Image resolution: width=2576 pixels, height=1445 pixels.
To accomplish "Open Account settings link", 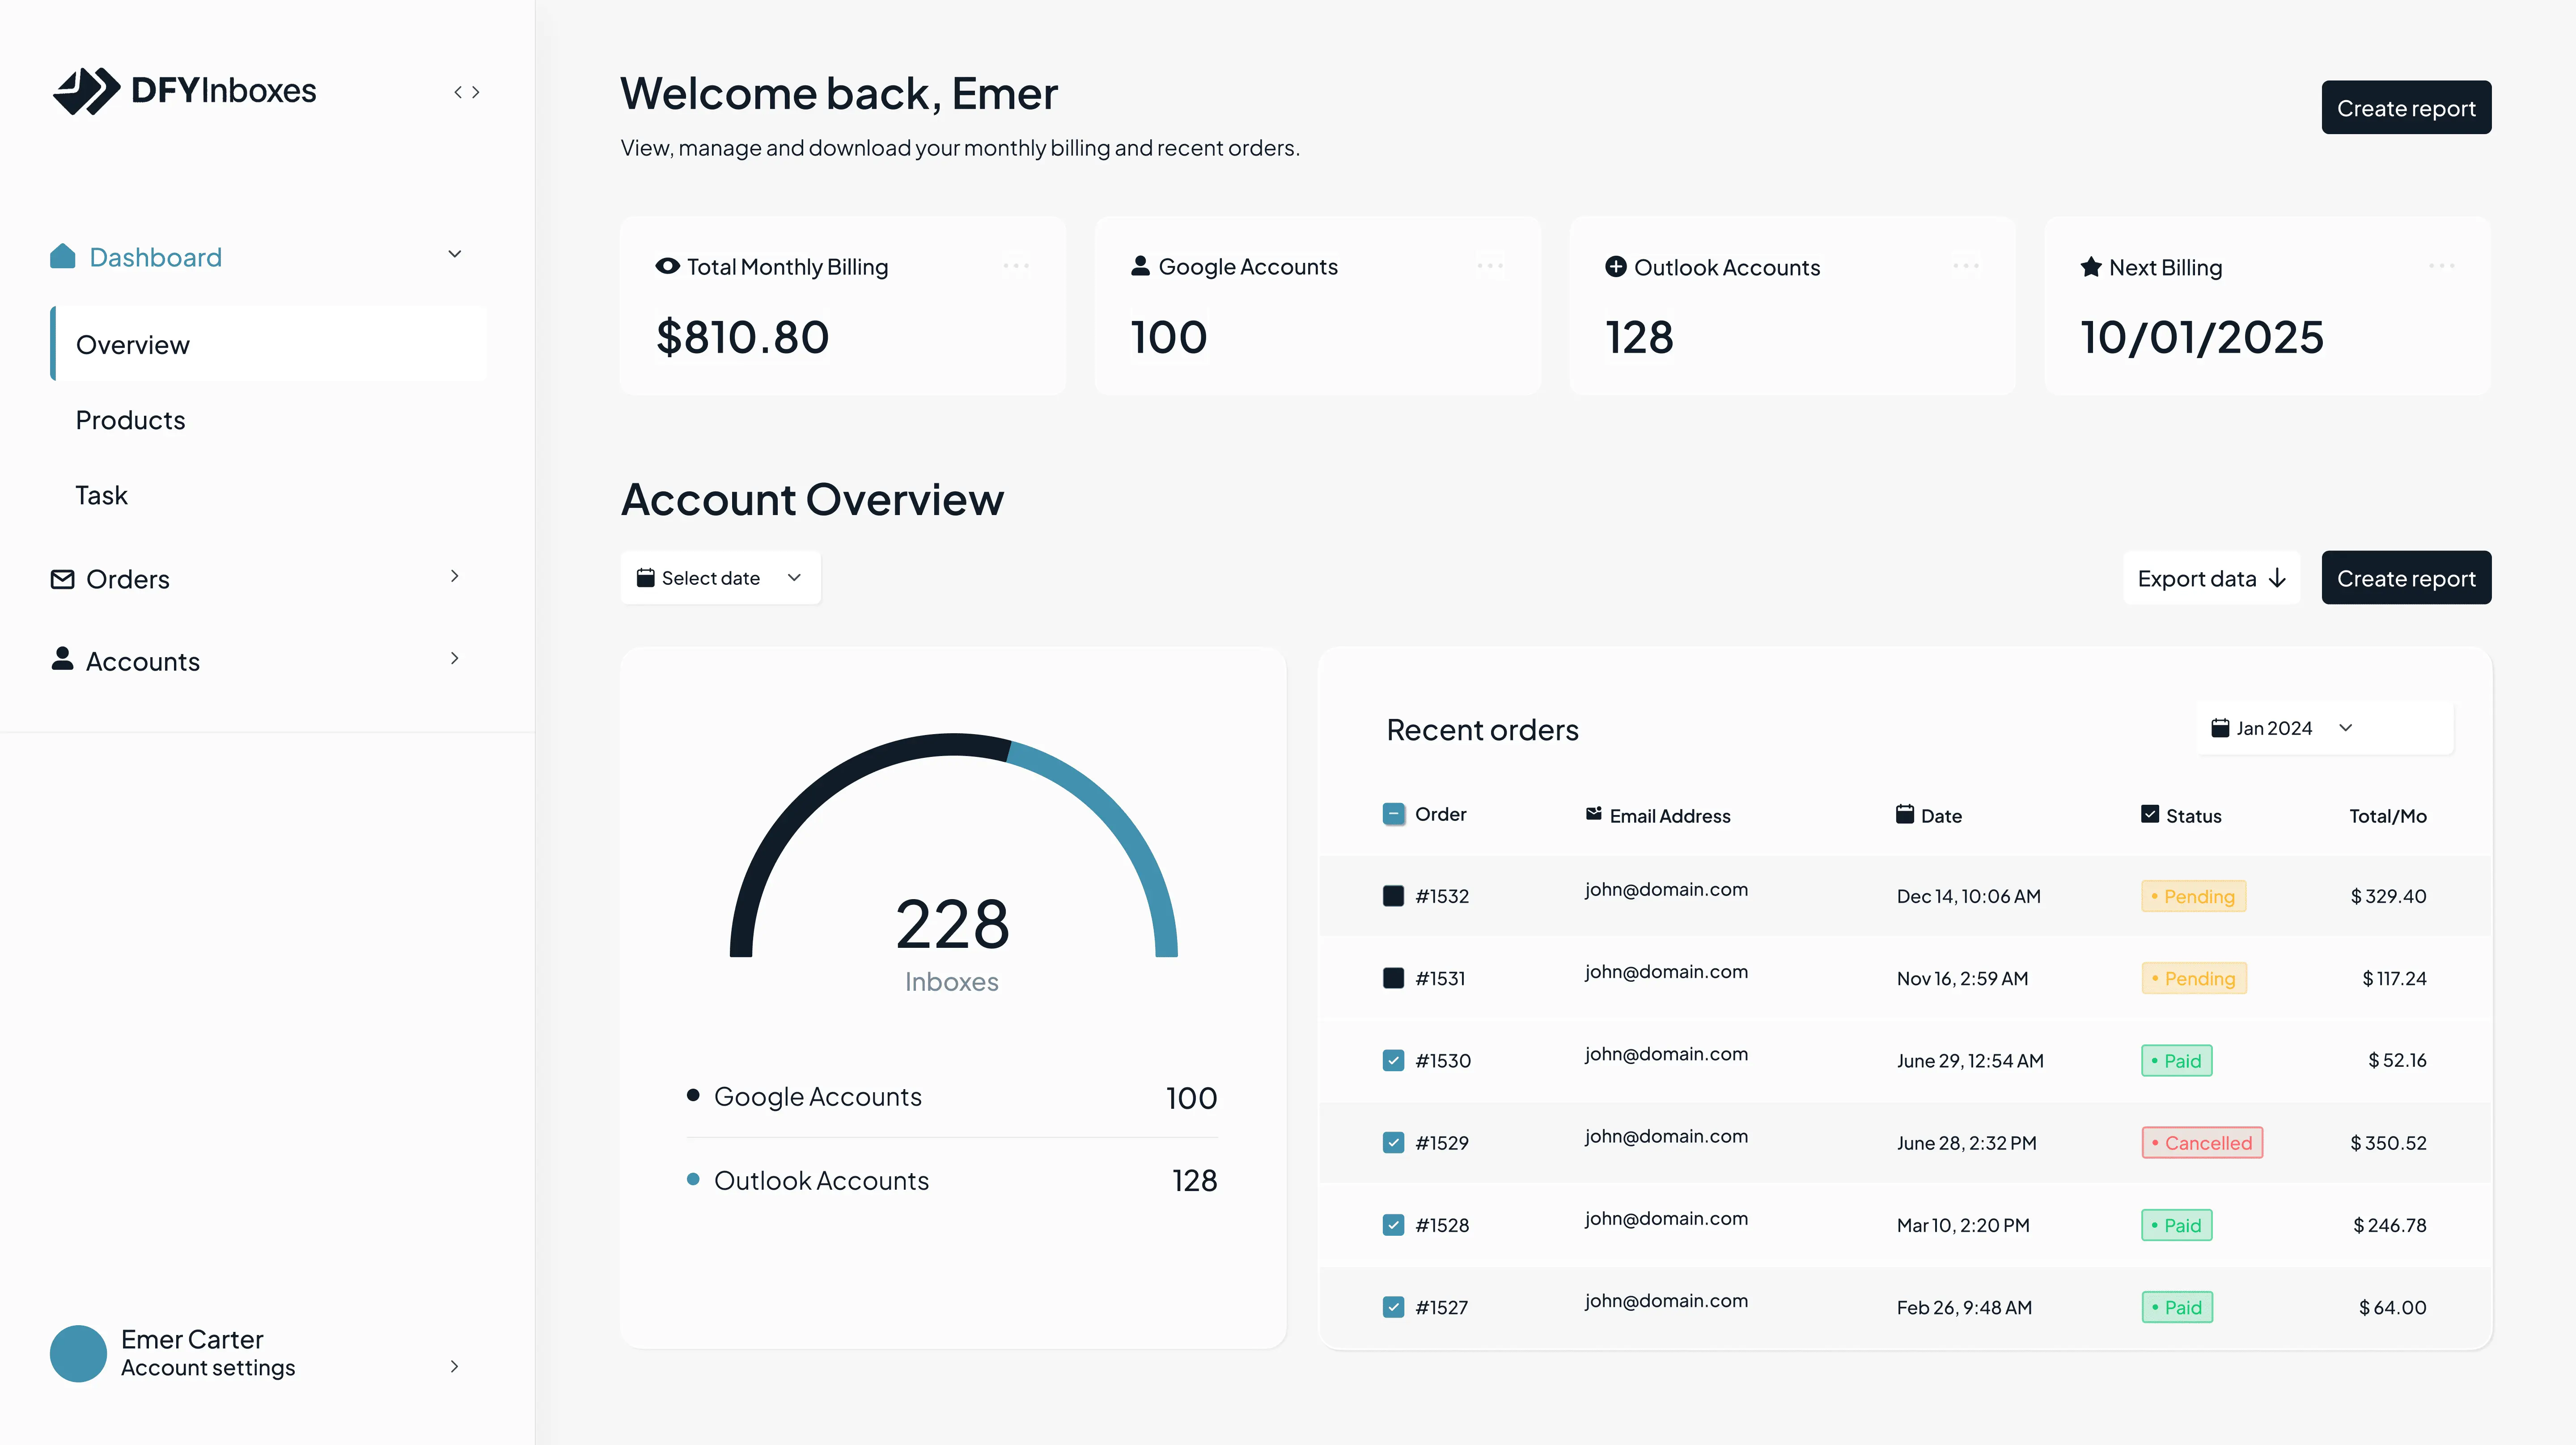I will [208, 1368].
